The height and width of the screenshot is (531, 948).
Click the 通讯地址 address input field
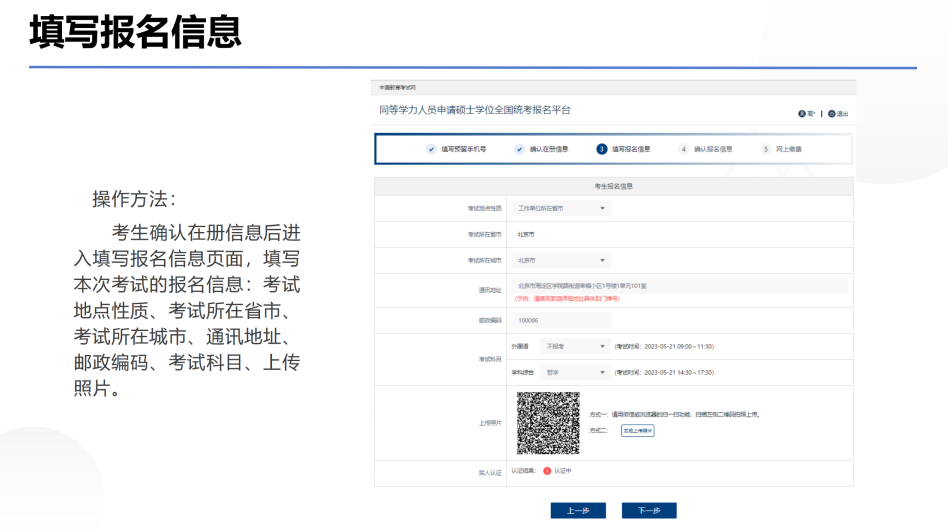pos(680,286)
